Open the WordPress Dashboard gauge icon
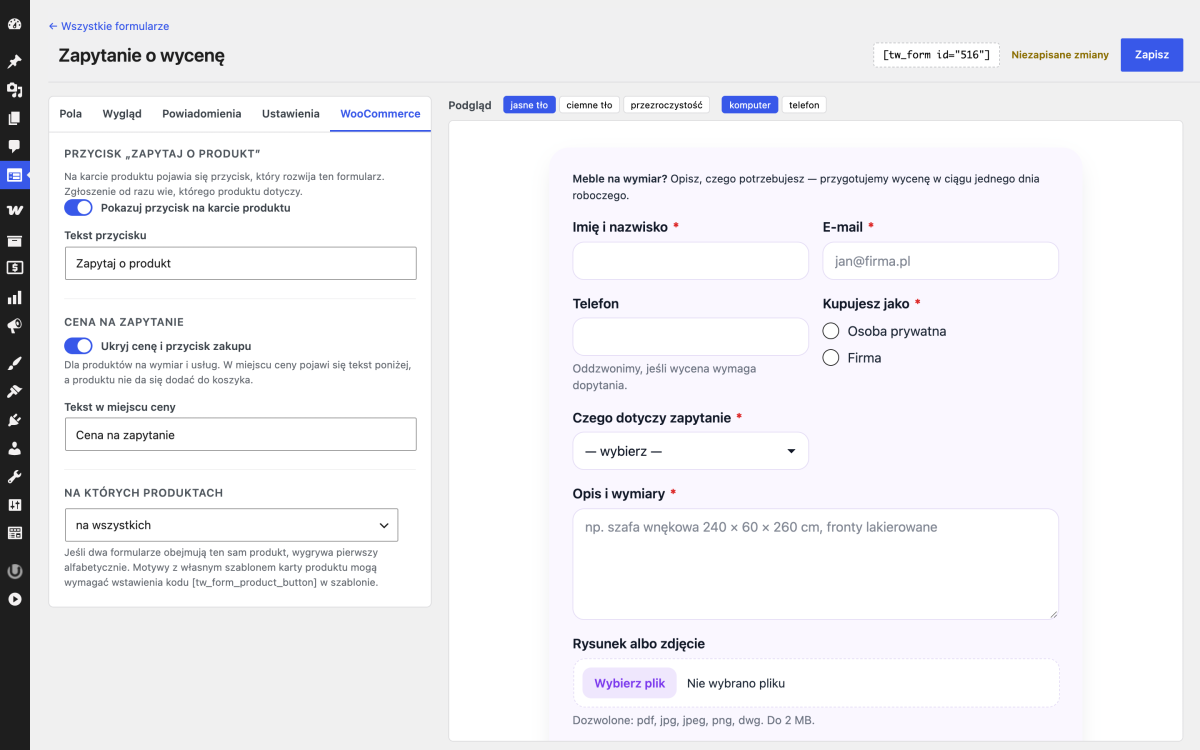Image resolution: width=1200 pixels, height=750 pixels. tap(15, 23)
